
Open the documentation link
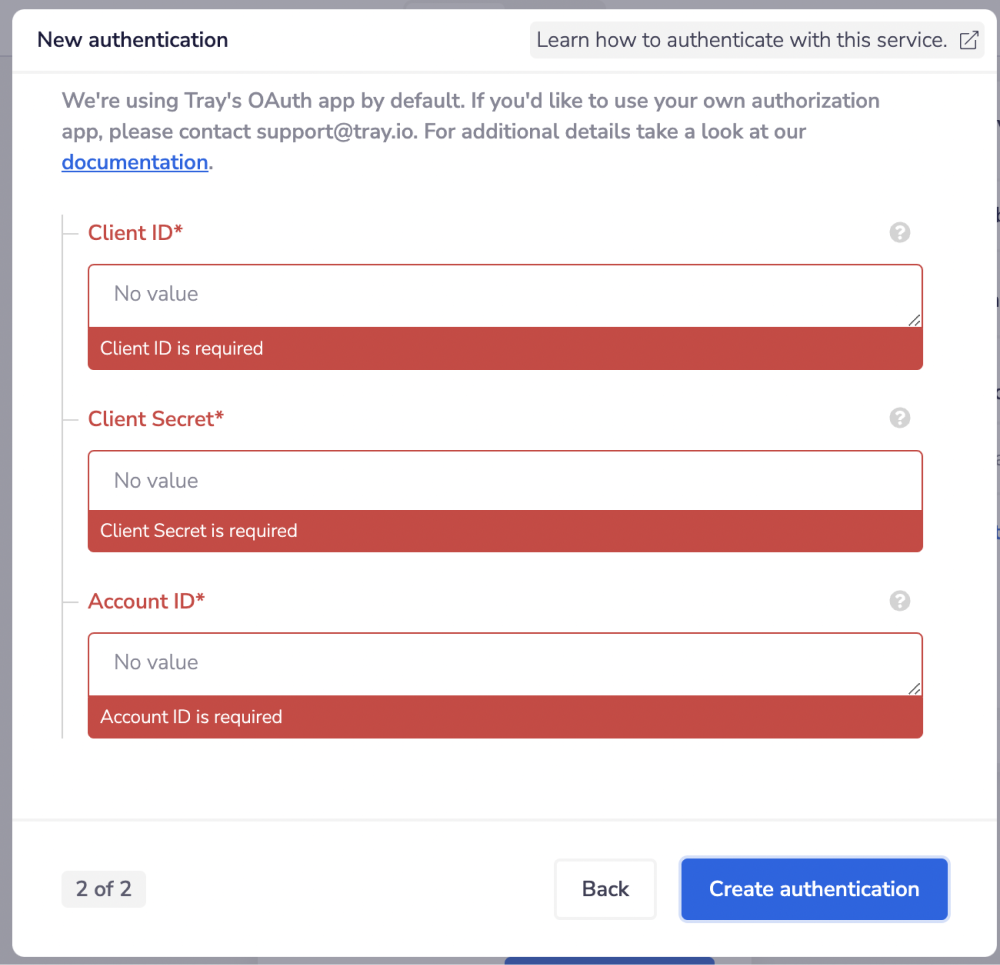coord(134,162)
